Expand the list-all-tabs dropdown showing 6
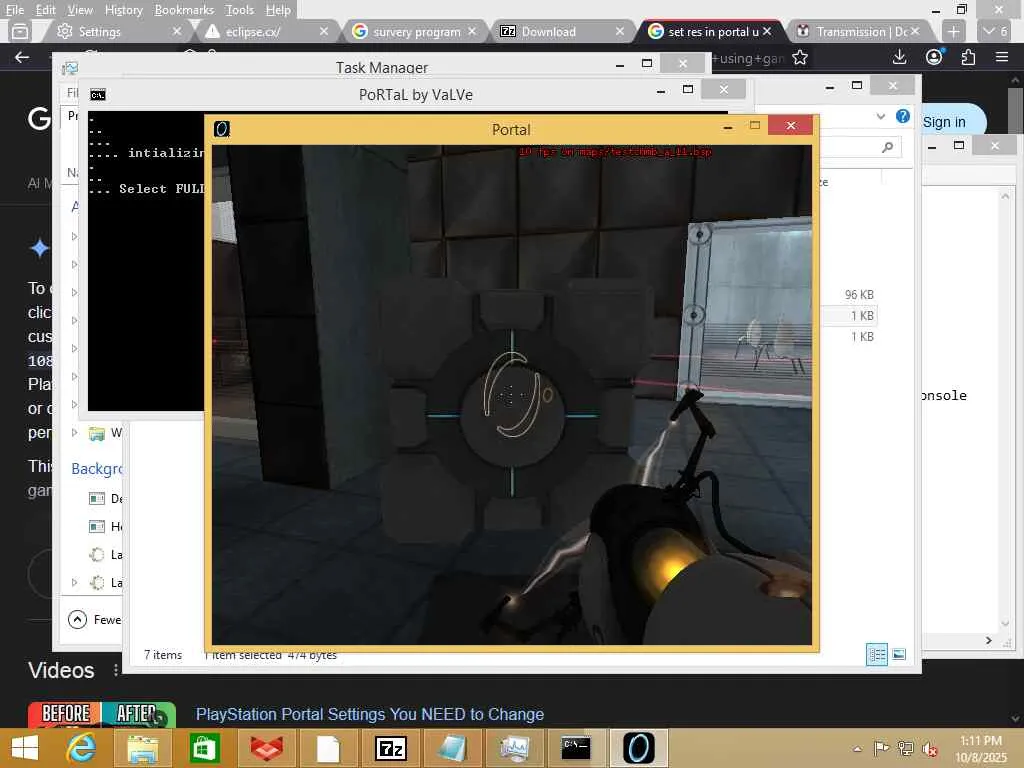This screenshot has height=768, width=1024. (996, 31)
